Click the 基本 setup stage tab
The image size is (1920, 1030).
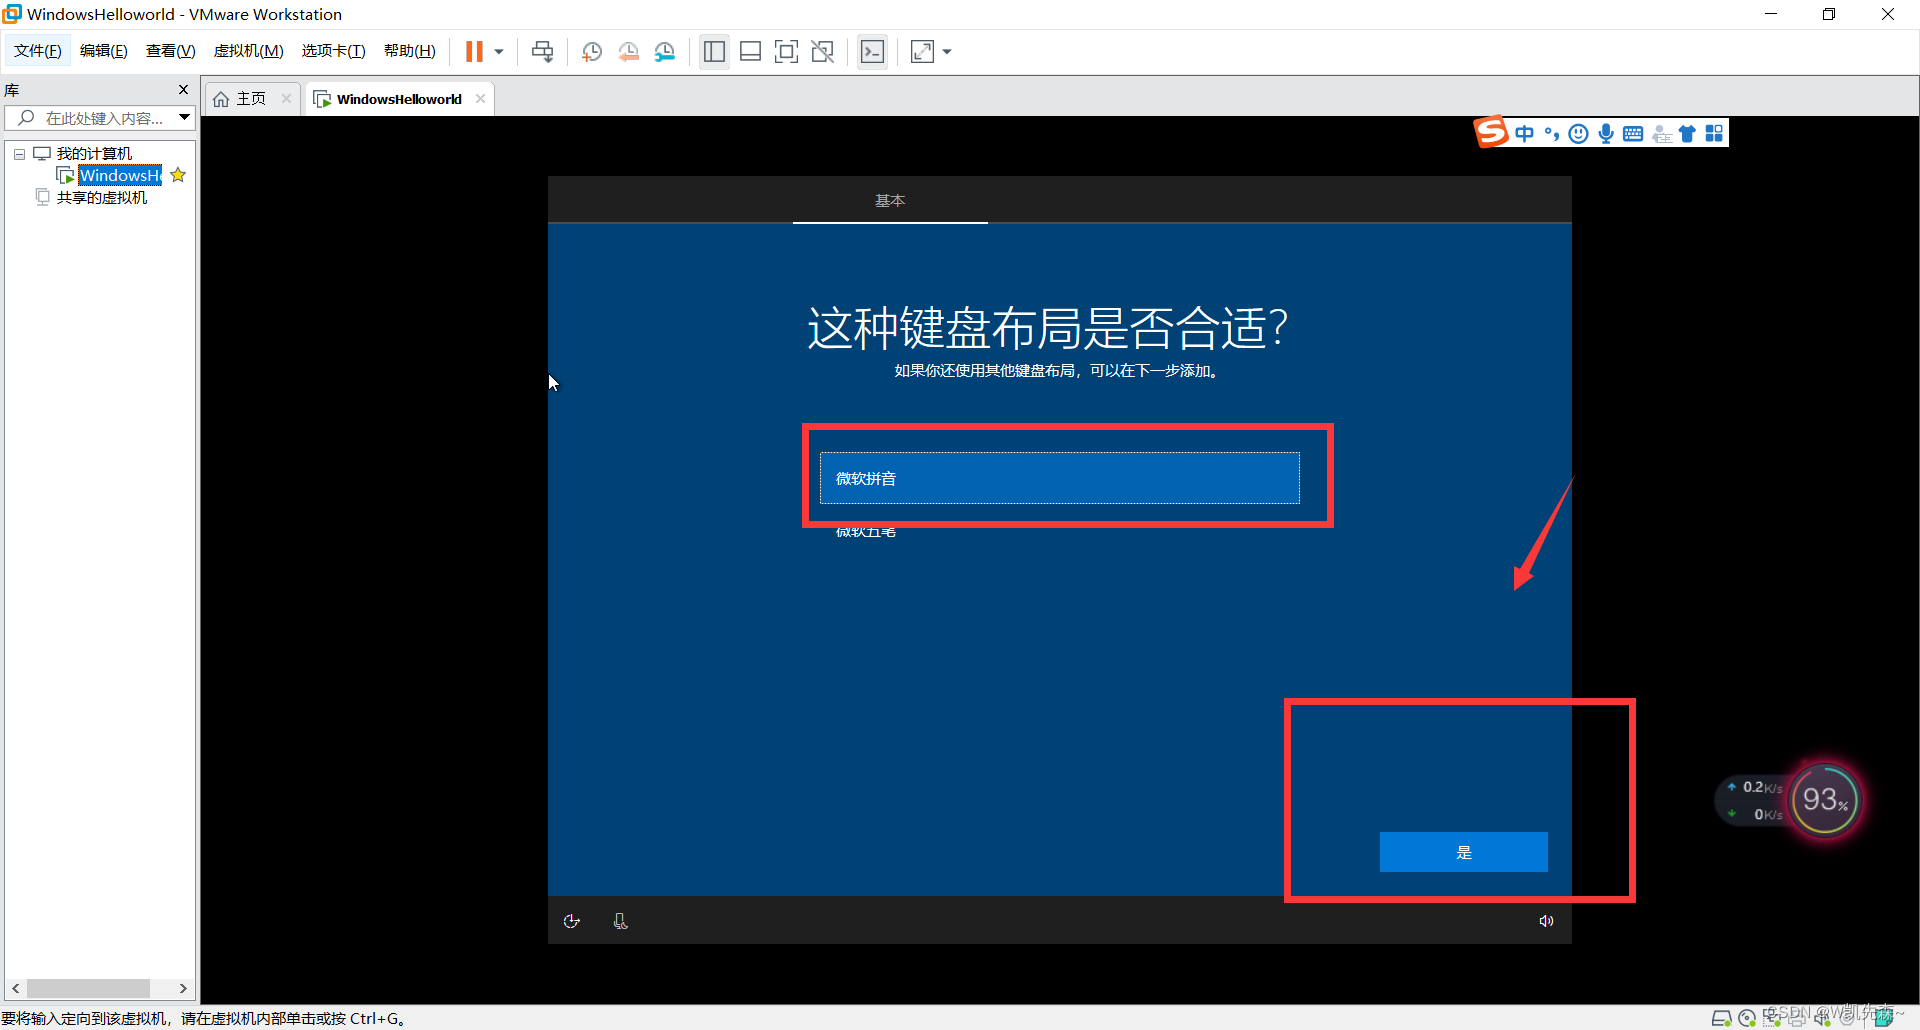890,201
